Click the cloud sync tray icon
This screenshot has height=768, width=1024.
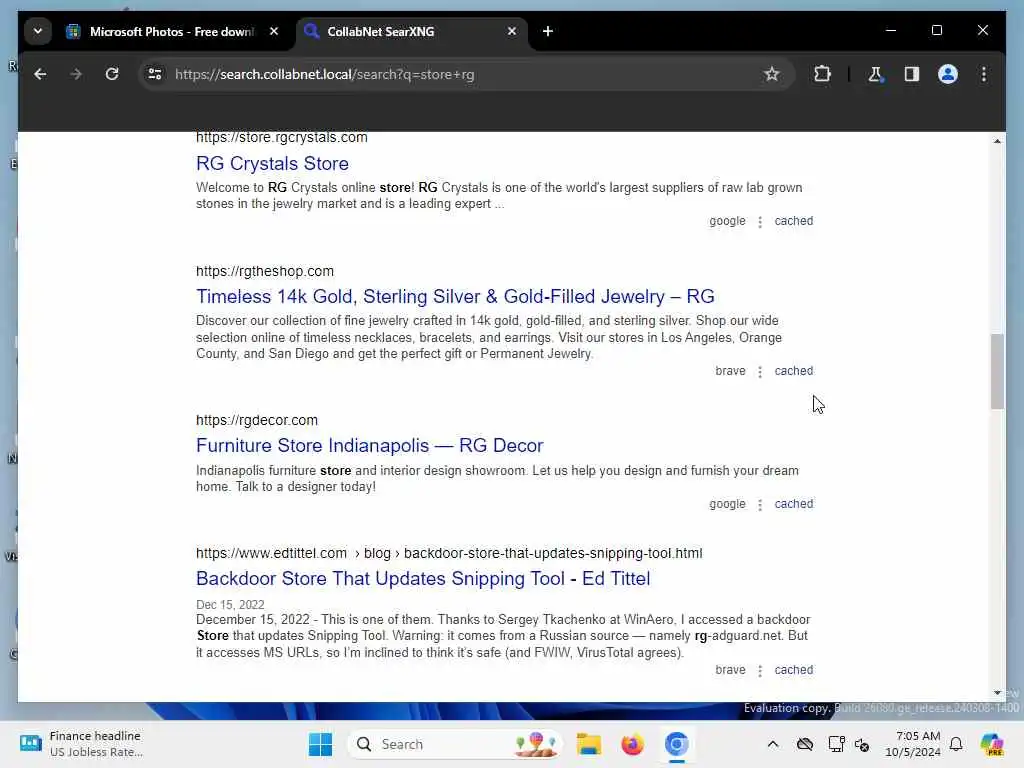[x=805, y=744]
